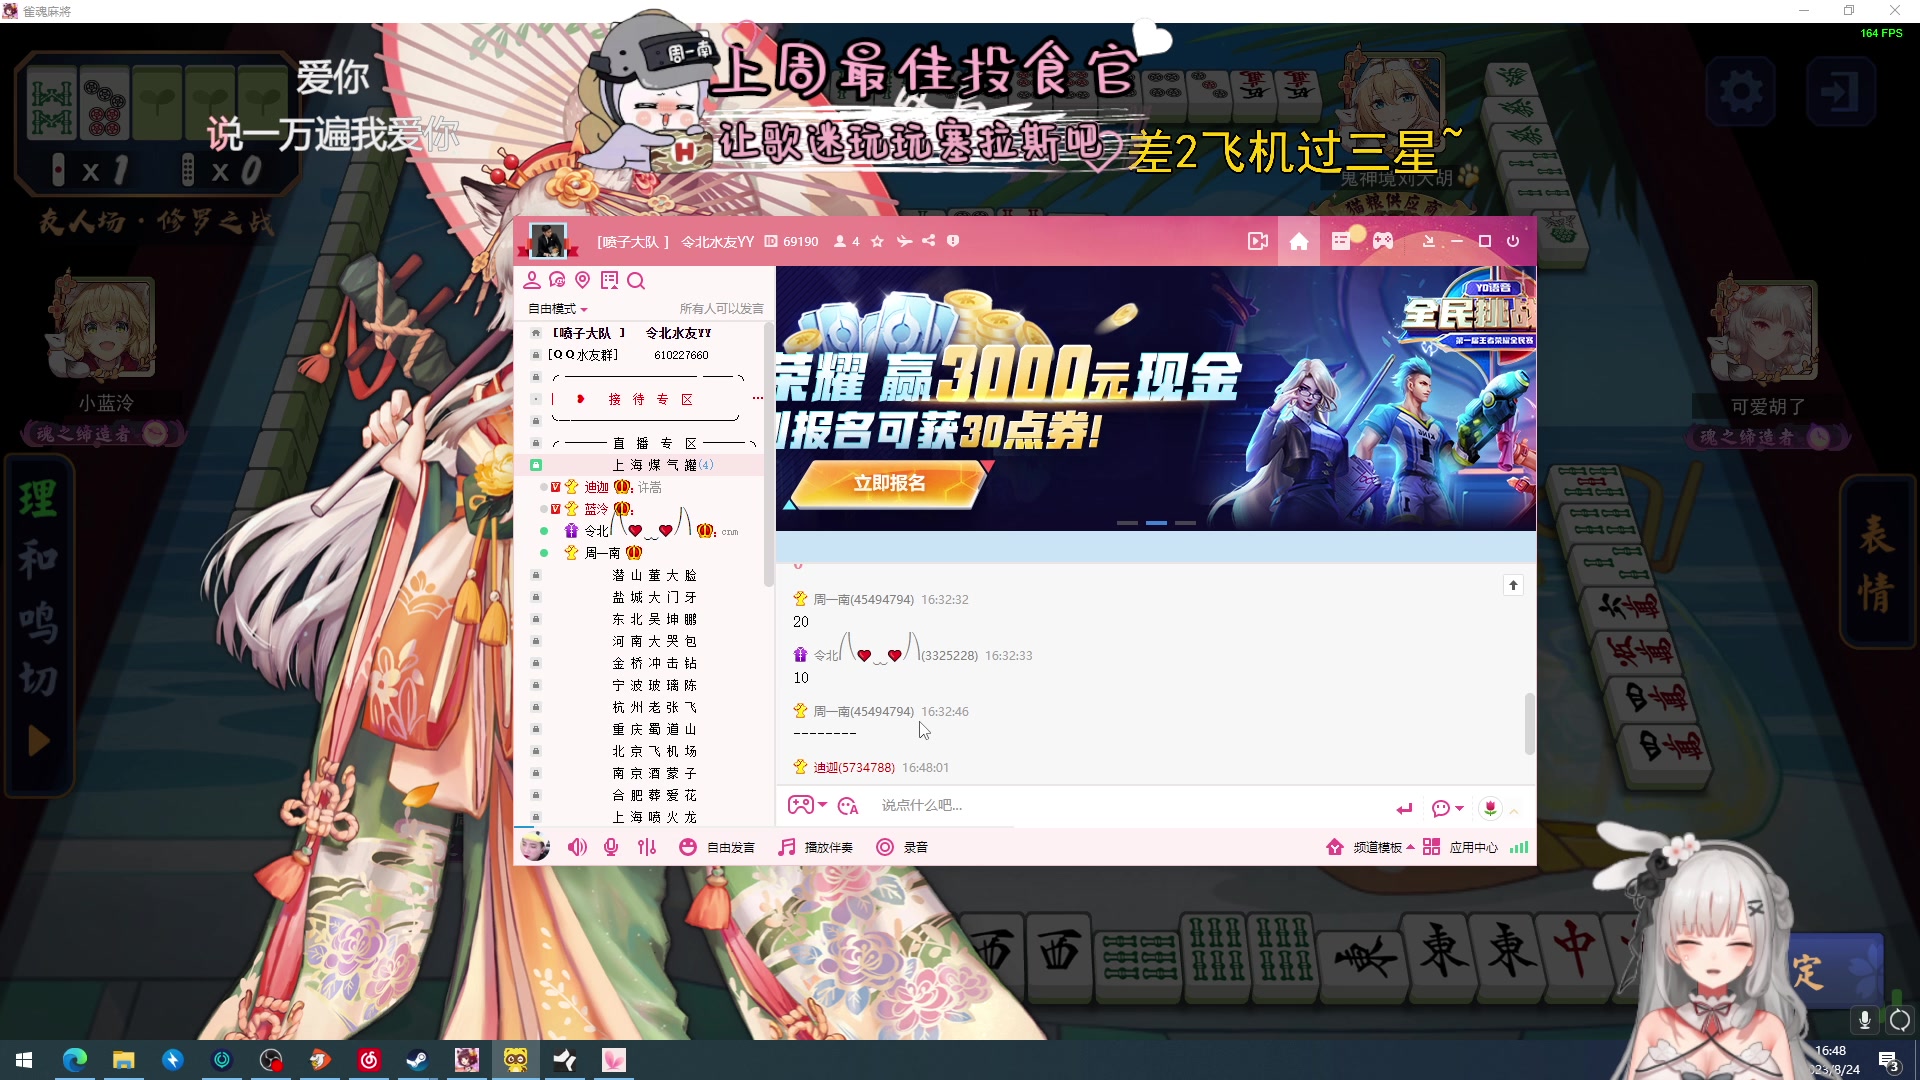Open Steam from taskbar

point(418,1060)
